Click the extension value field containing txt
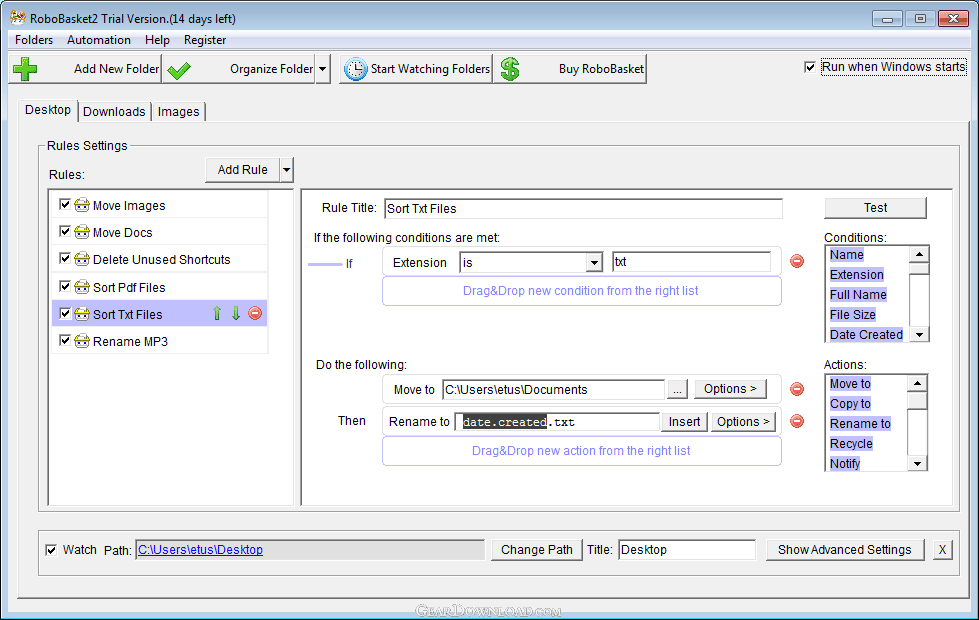The width and height of the screenshot is (979, 620). tap(691, 262)
